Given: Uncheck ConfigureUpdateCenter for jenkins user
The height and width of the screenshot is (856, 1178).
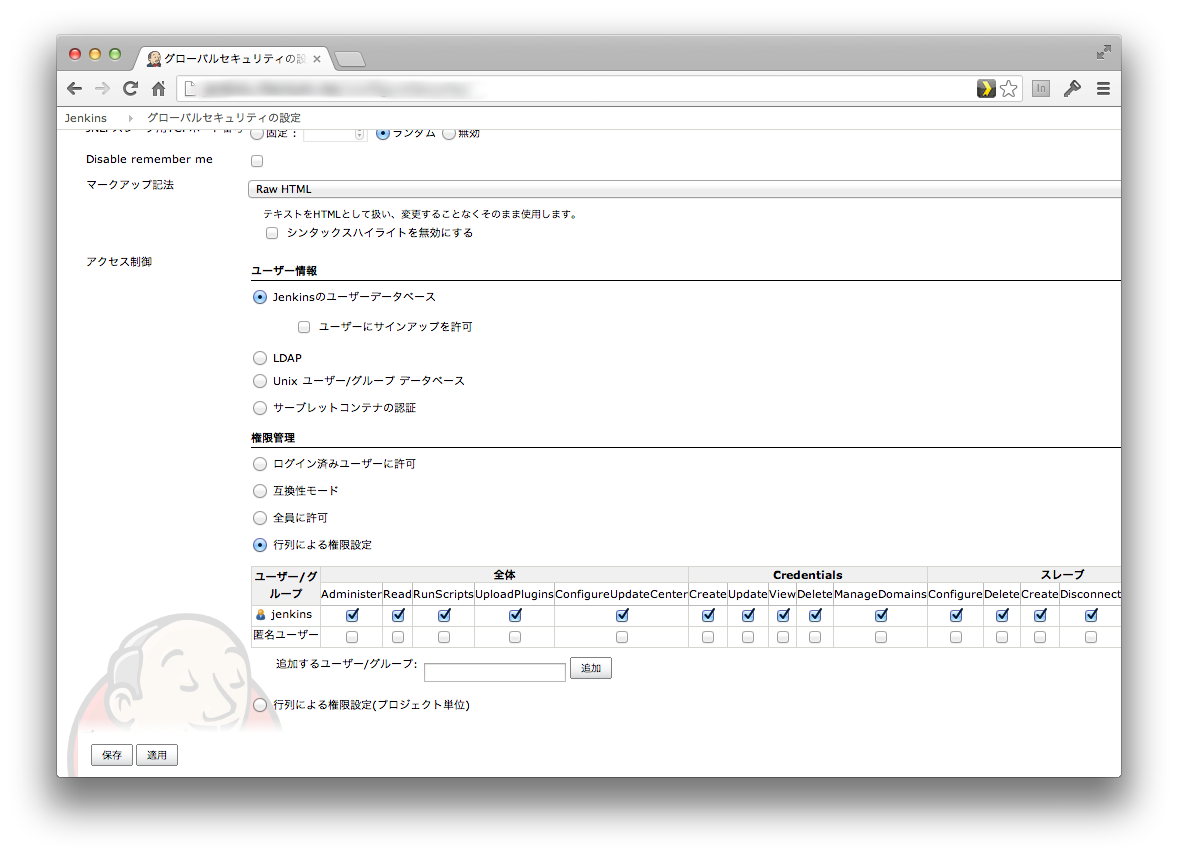Looking at the screenshot, I should coord(622,615).
